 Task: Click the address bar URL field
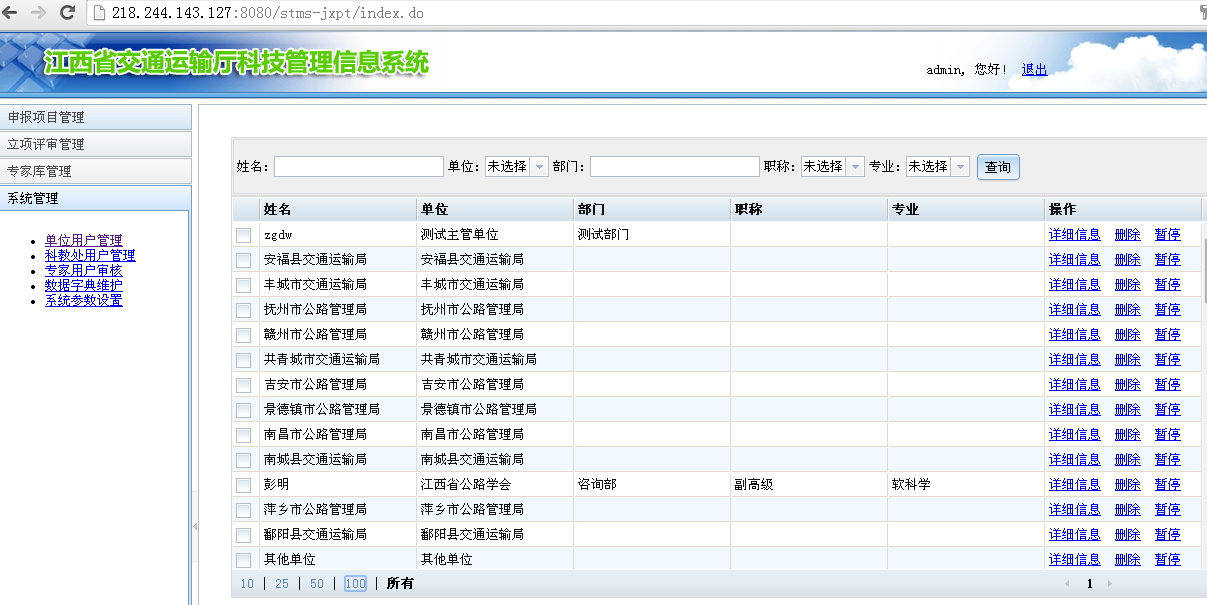(x=640, y=13)
